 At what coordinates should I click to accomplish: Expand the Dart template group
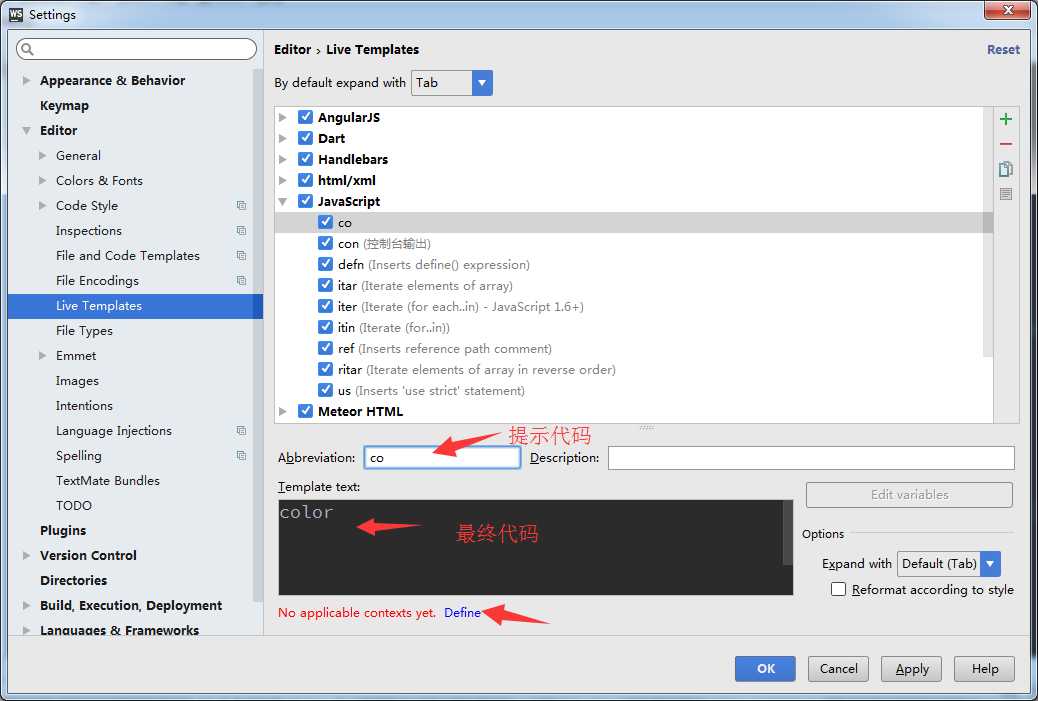pos(283,138)
